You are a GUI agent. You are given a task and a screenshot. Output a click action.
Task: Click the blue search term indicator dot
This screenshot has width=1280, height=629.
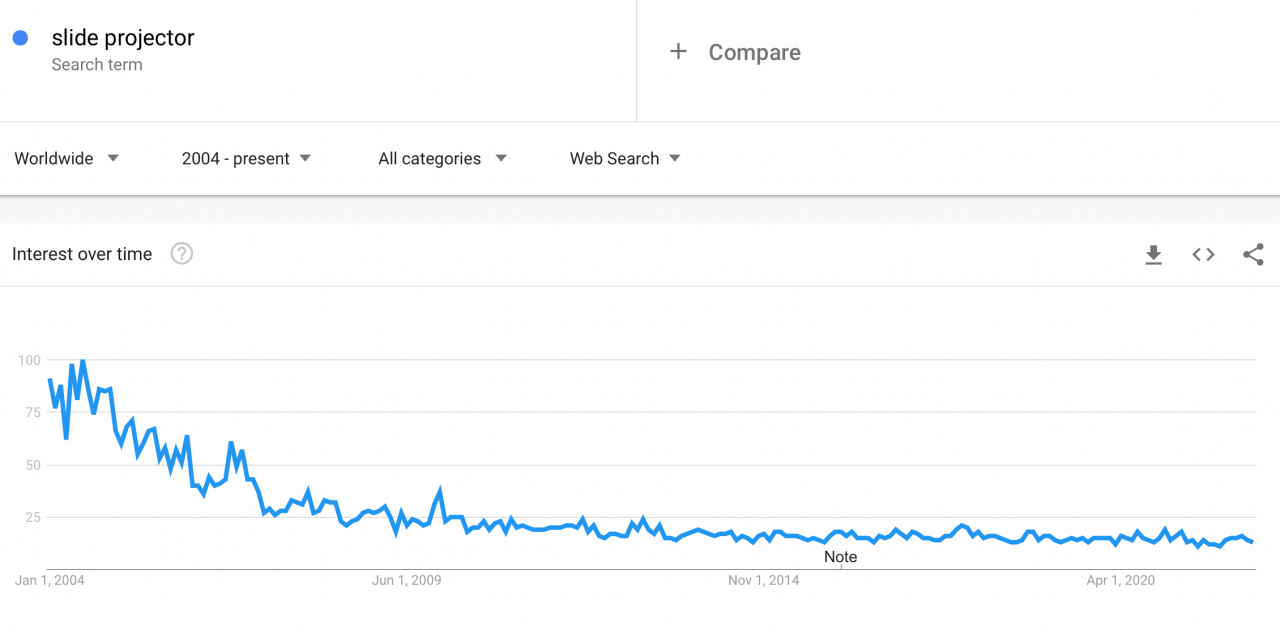(21, 37)
